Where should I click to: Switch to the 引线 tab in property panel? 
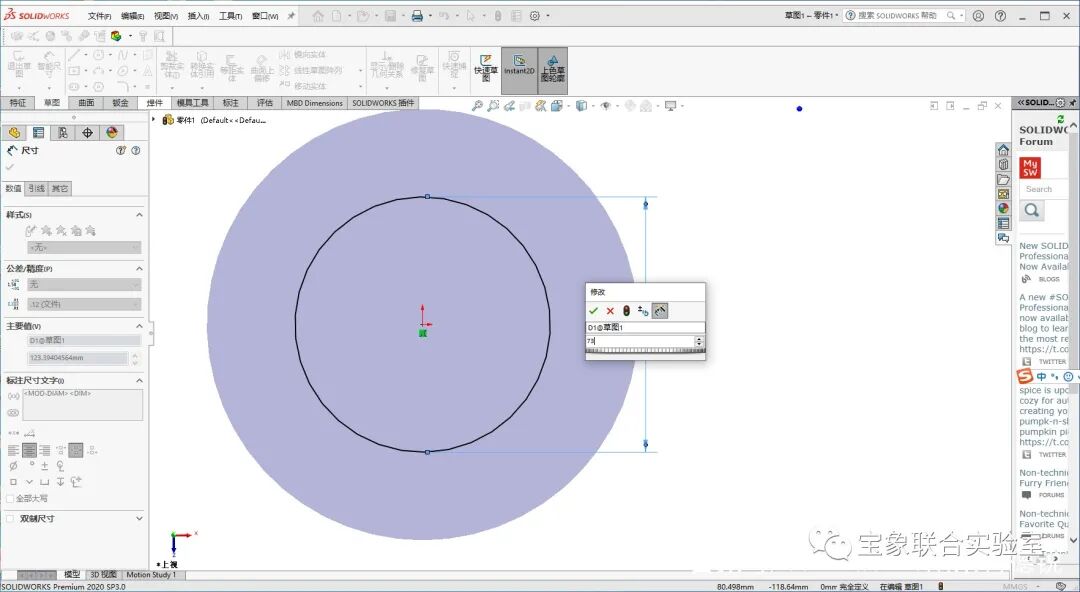pyautogui.click(x=37, y=188)
